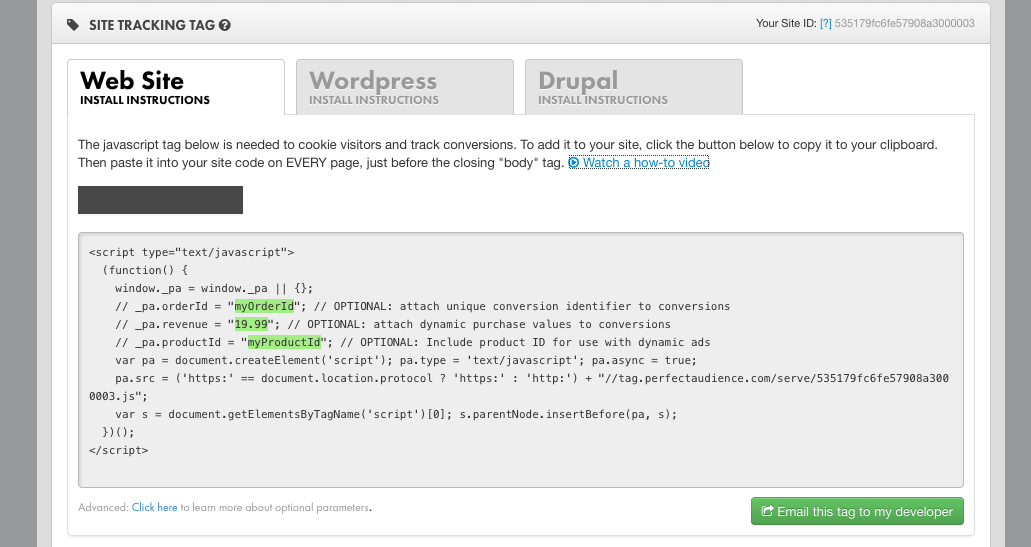Click the window._pa = window._pa || {}; line

[x=214, y=288]
